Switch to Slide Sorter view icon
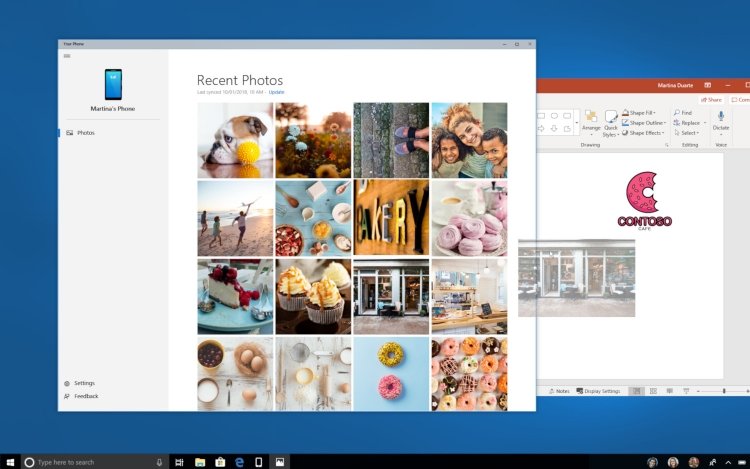The image size is (750, 469). 653,391
